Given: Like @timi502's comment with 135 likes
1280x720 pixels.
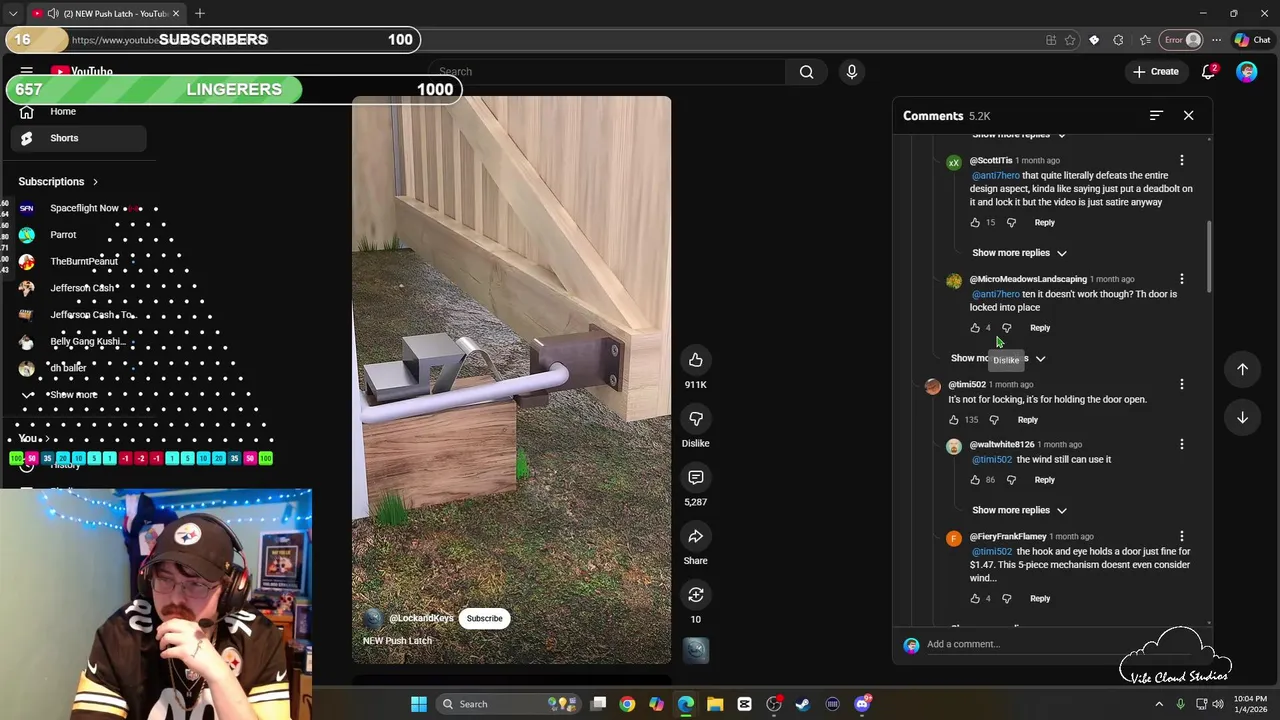Looking at the screenshot, I should tap(953, 420).
